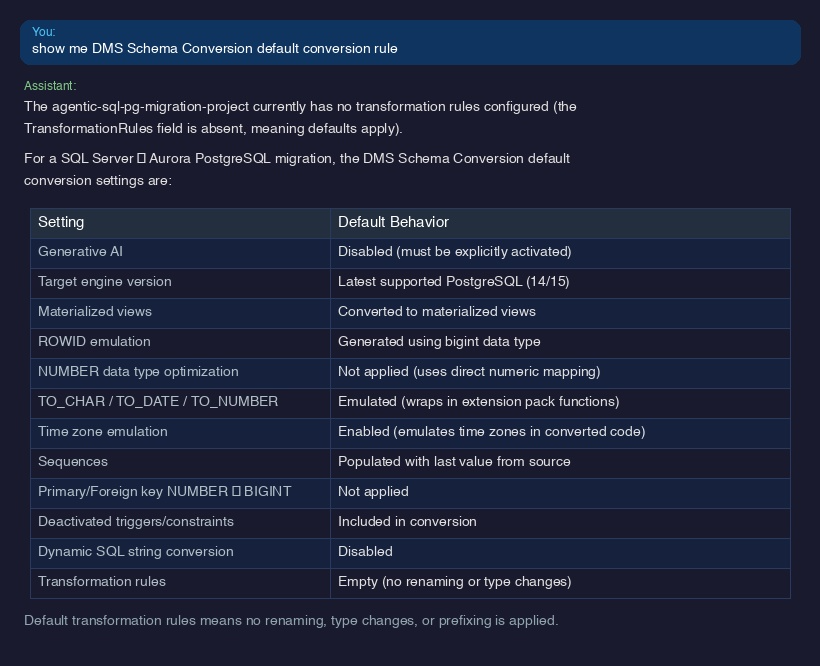Click 'Not applied' cell in Primary/Foreign key row

click(x=560, y=493)
